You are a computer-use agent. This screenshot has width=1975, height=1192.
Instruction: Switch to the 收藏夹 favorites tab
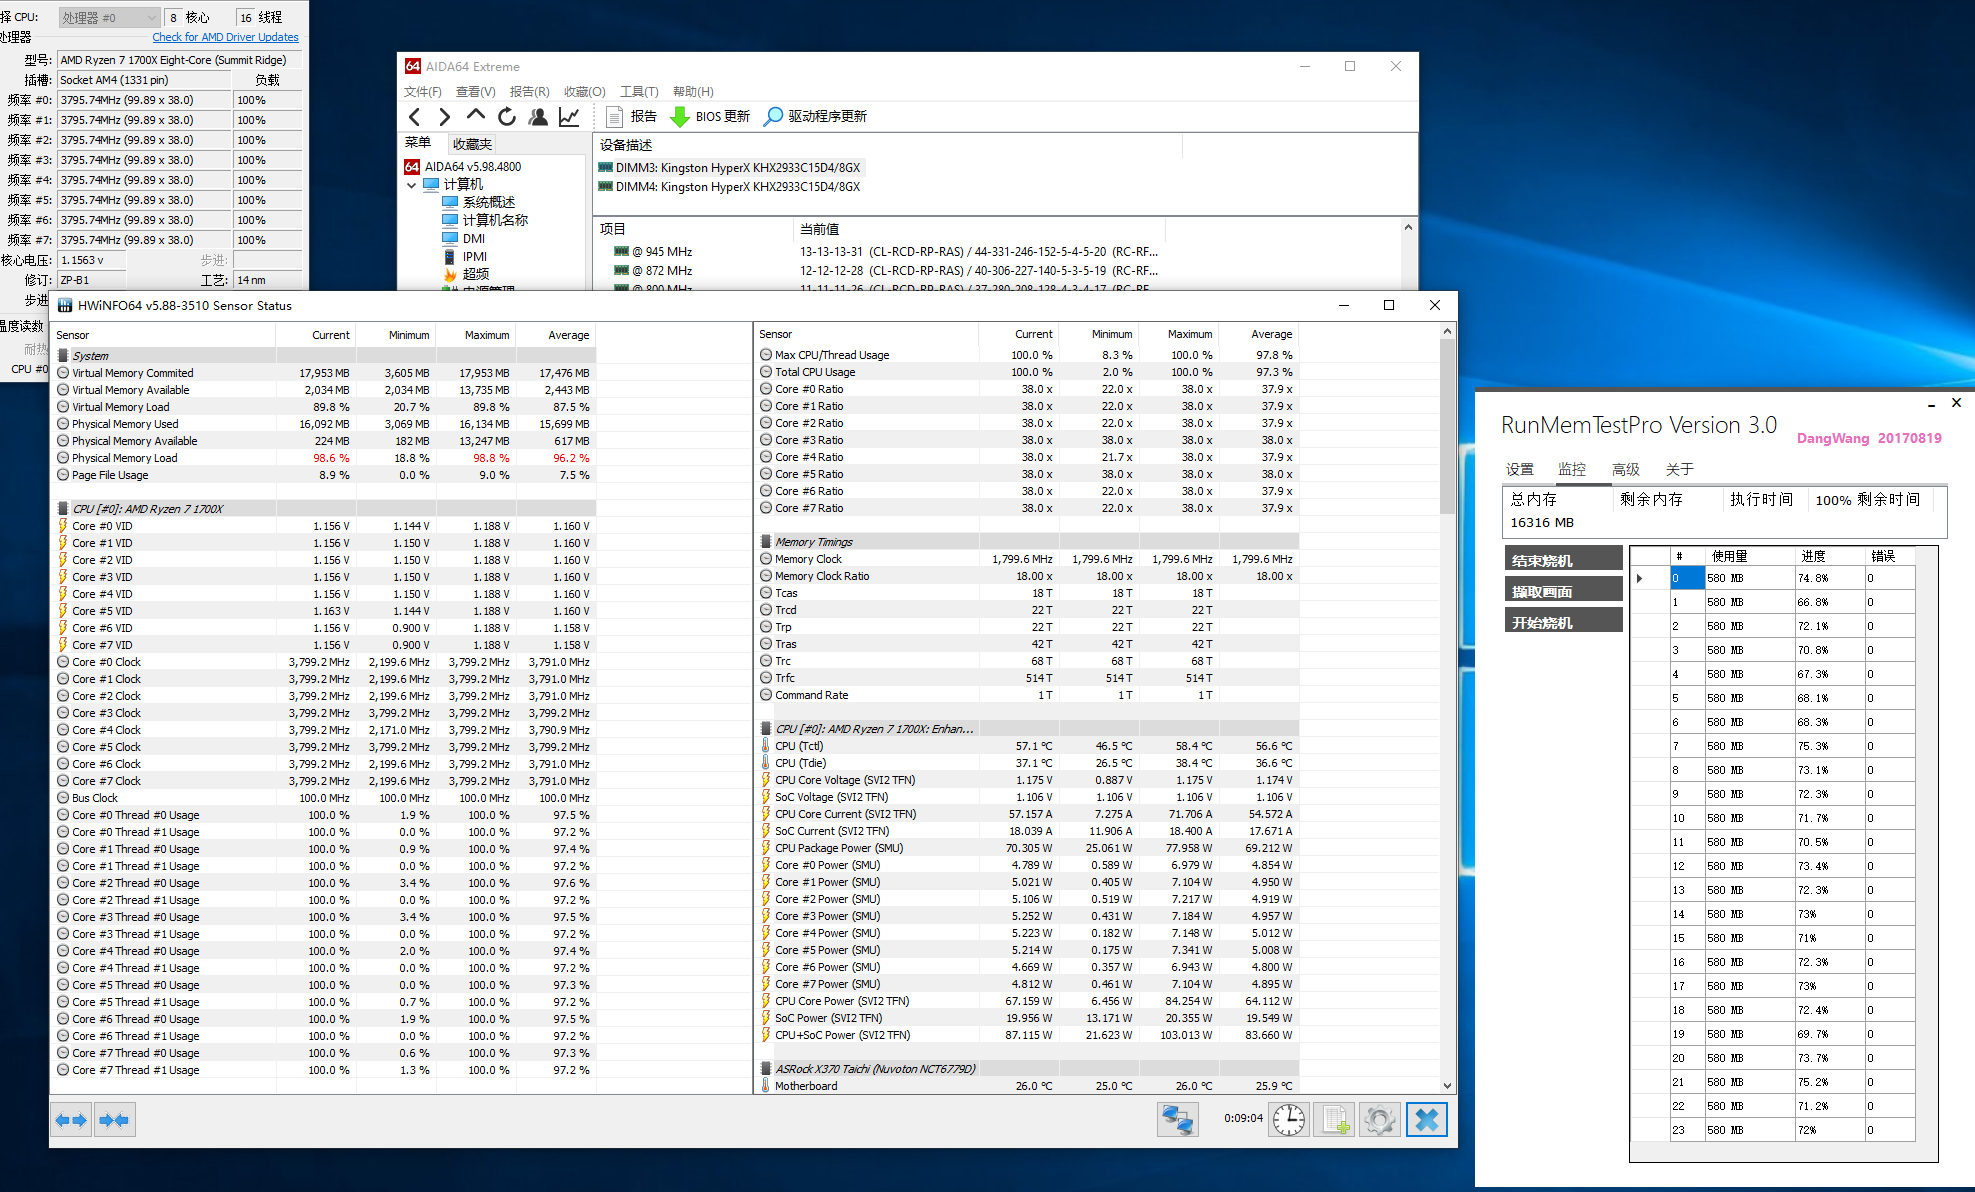(x=472, y=144)
